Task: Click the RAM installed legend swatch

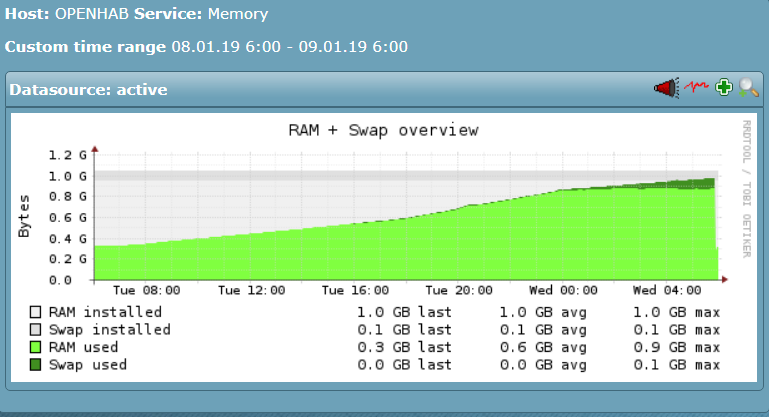Action: (x=36, y=312)
